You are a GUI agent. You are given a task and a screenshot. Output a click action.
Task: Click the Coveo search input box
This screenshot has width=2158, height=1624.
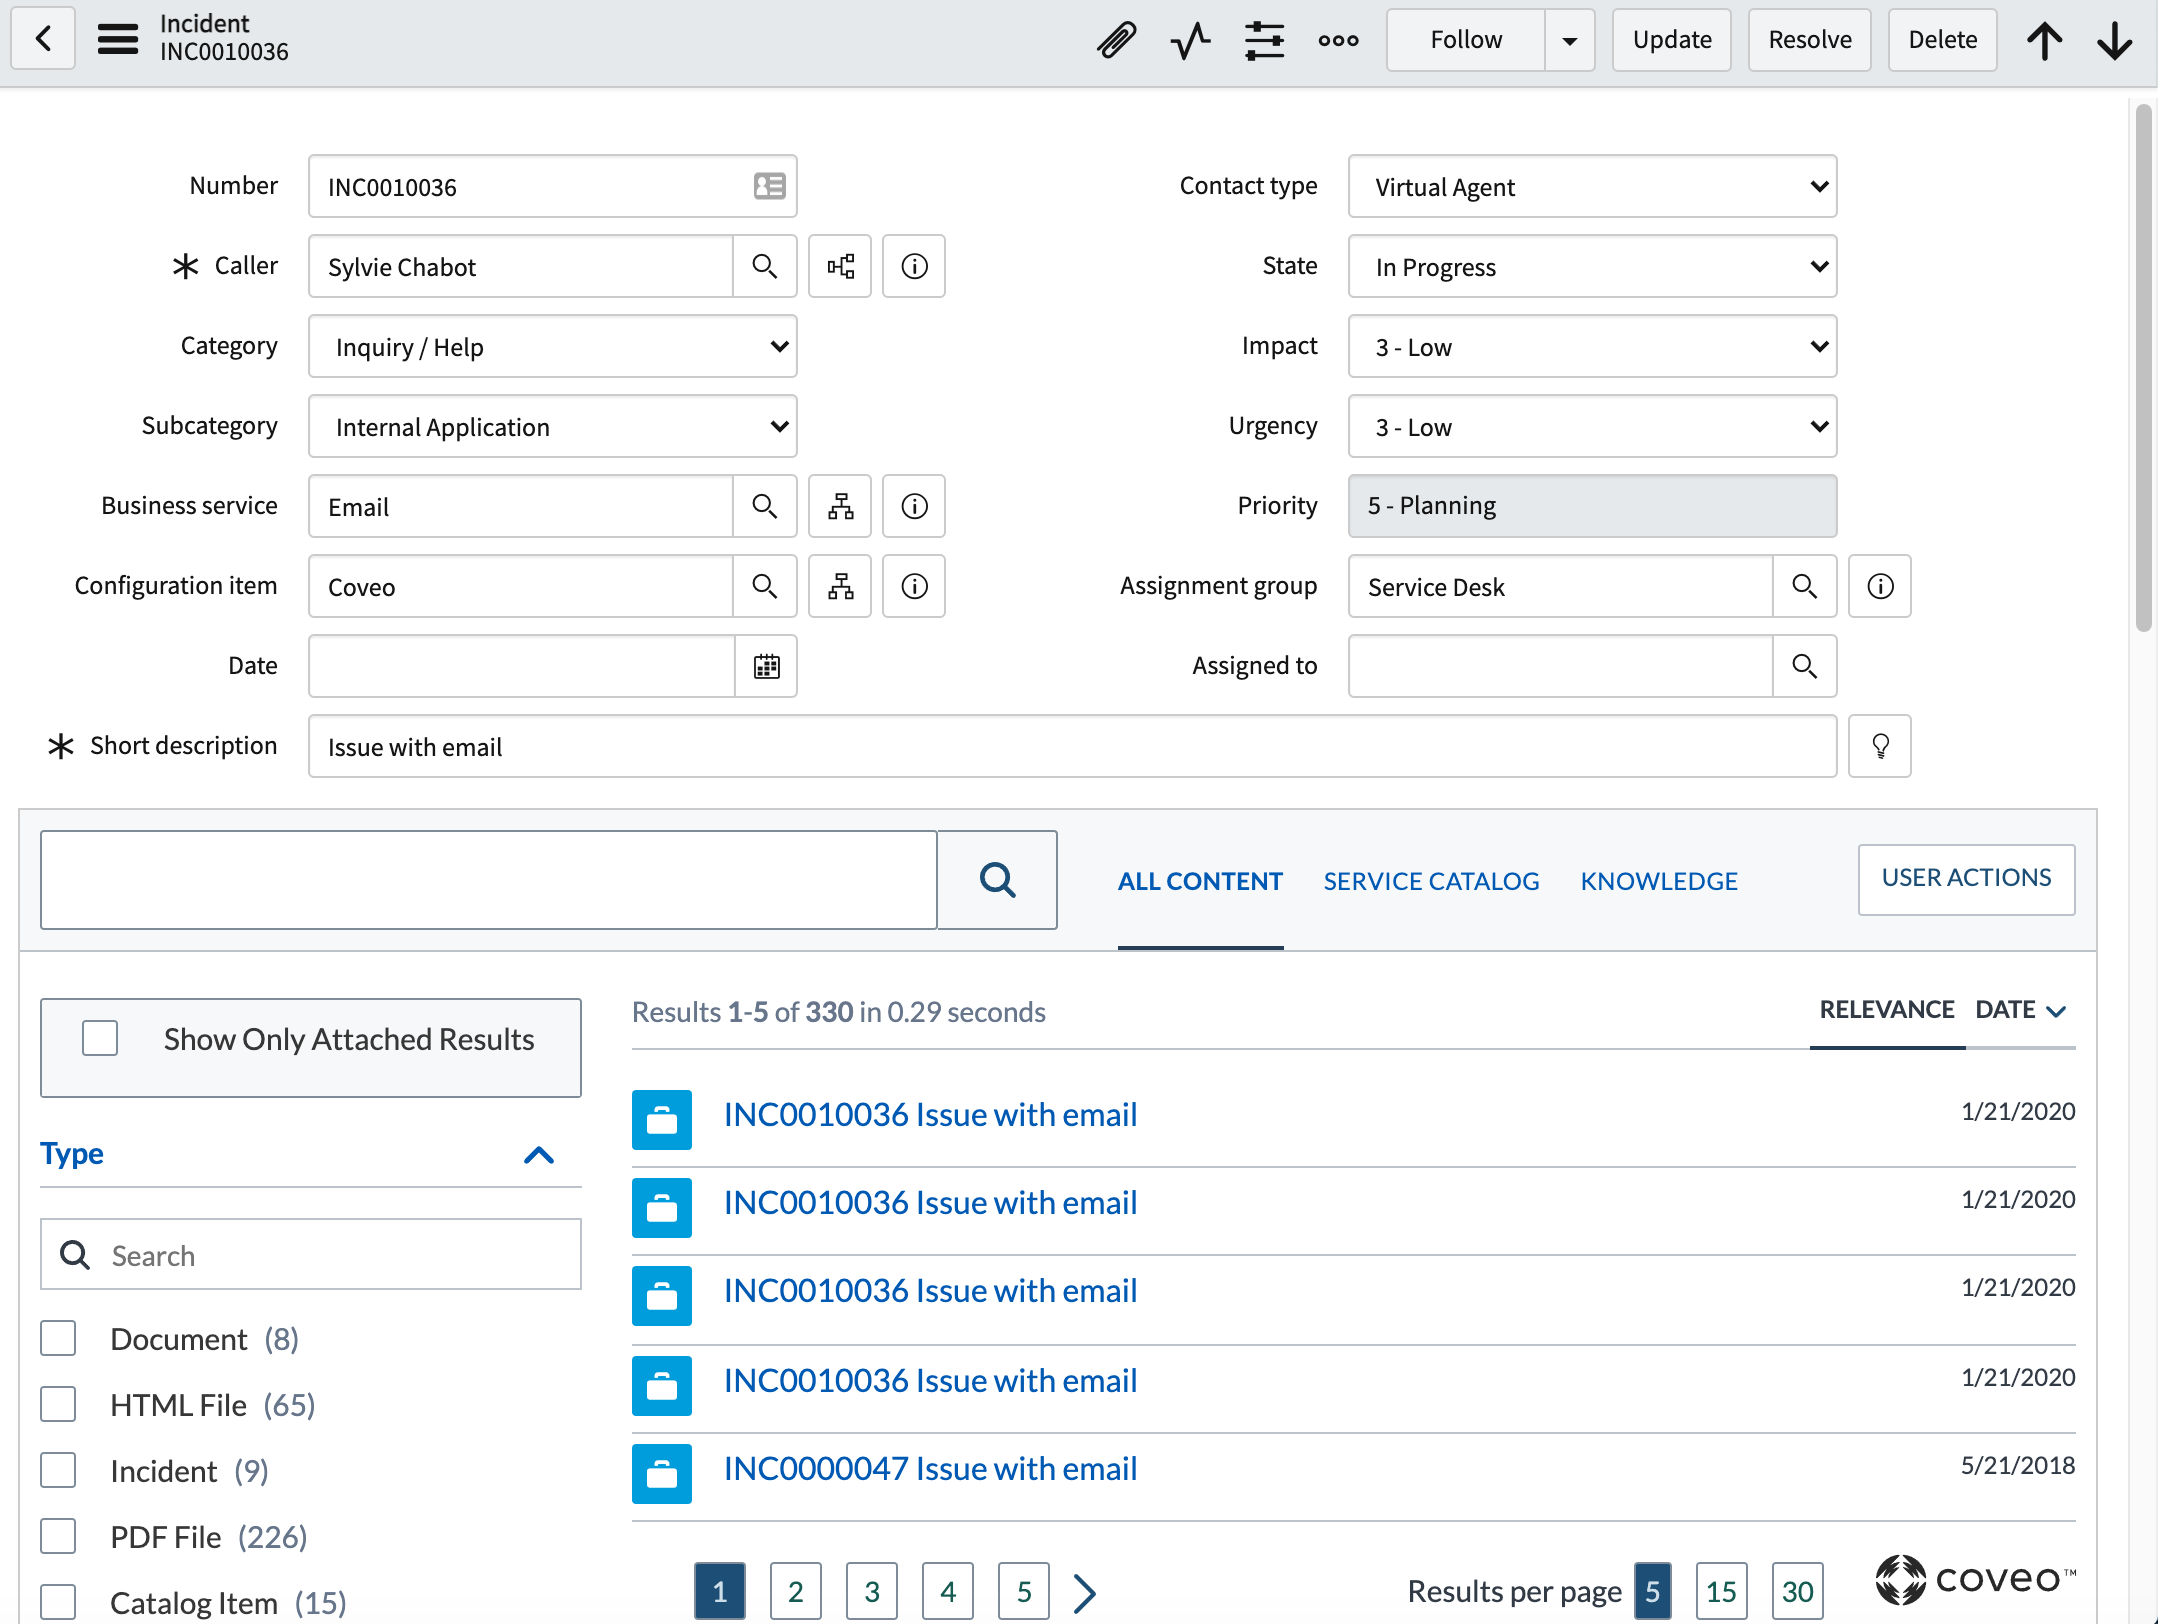pos(488,880)
